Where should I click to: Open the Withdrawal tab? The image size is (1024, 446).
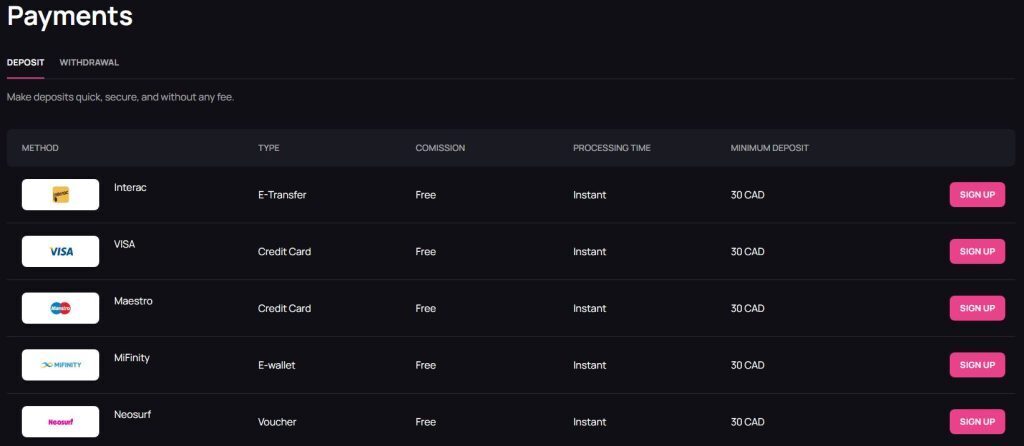point(89,63)
